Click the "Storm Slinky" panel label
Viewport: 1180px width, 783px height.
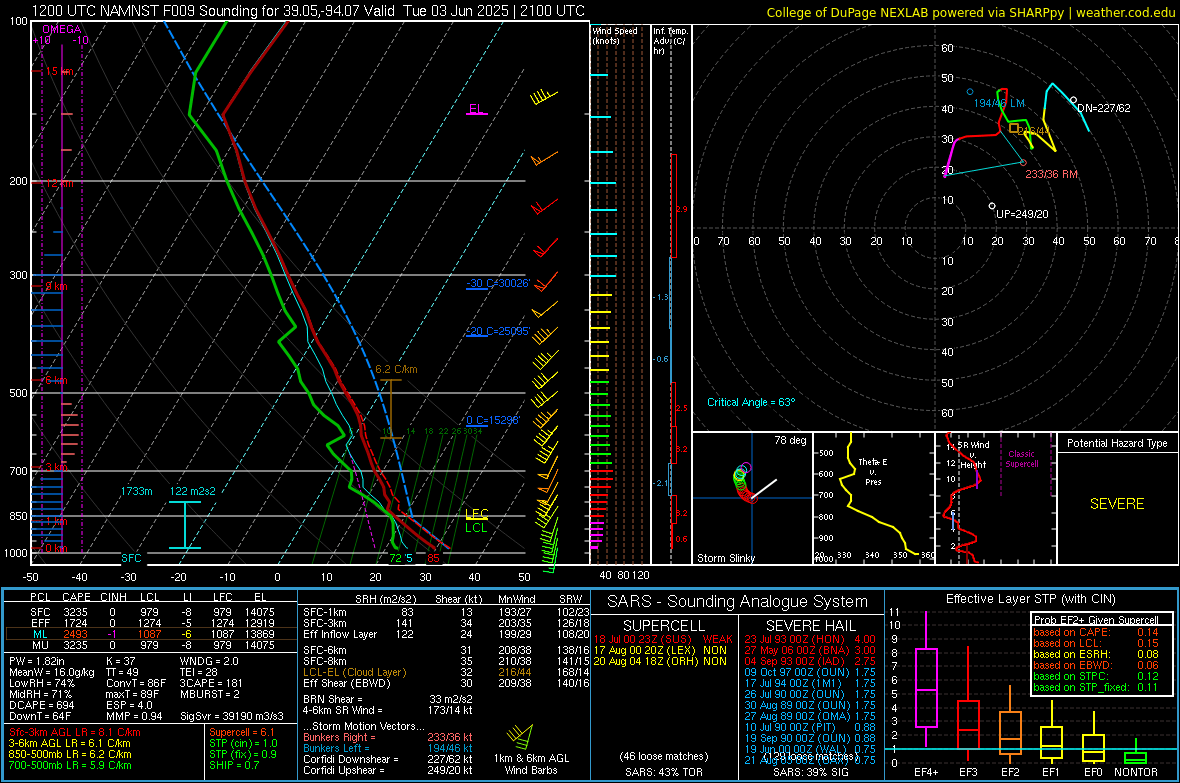pyautogui.click(x=725, y=558)
